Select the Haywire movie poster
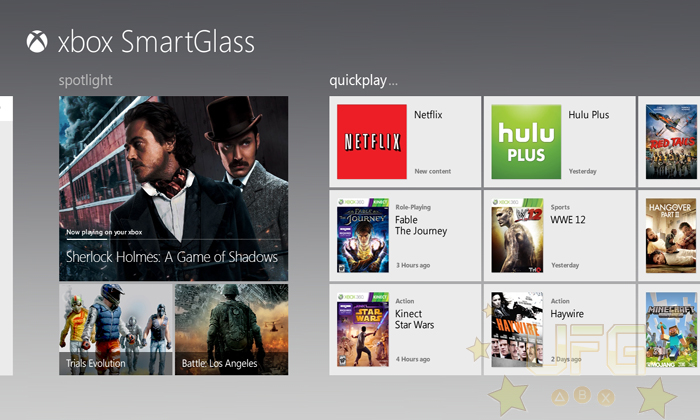Image resolution: width=700 pixels, height=420 pixels. click(x=517, y=329)
